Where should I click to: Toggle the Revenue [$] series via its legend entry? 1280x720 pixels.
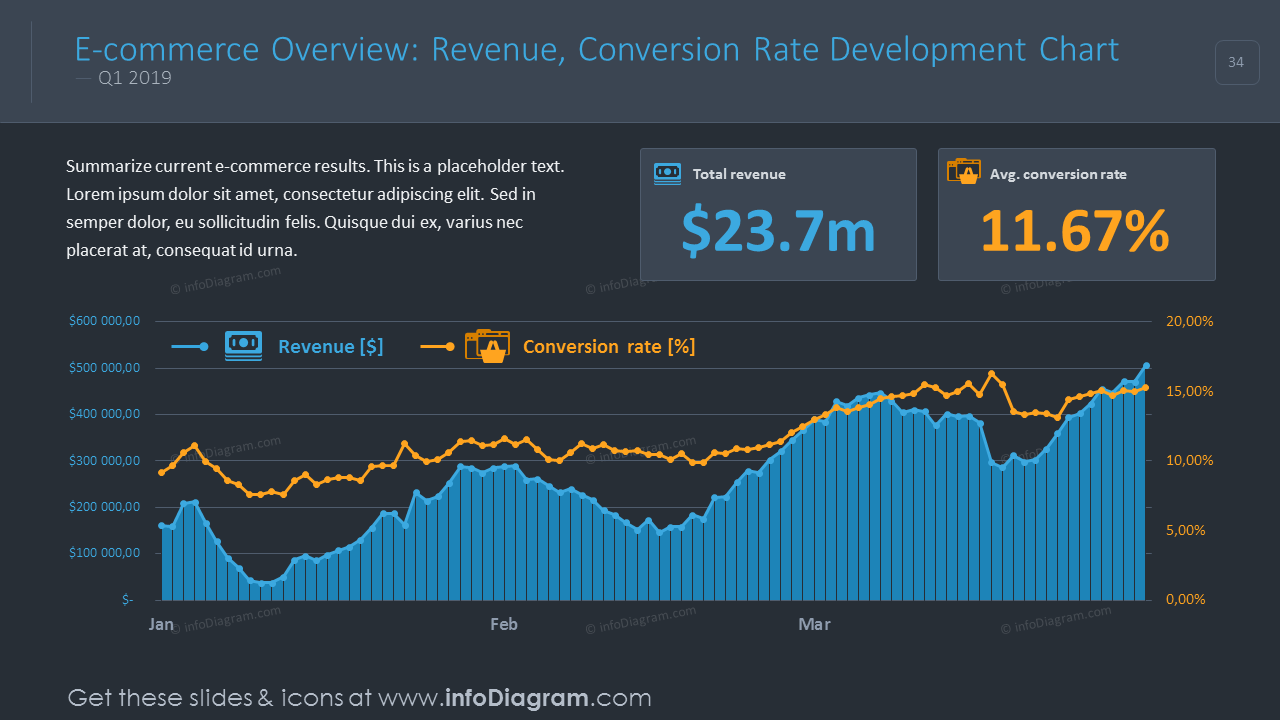331,346
